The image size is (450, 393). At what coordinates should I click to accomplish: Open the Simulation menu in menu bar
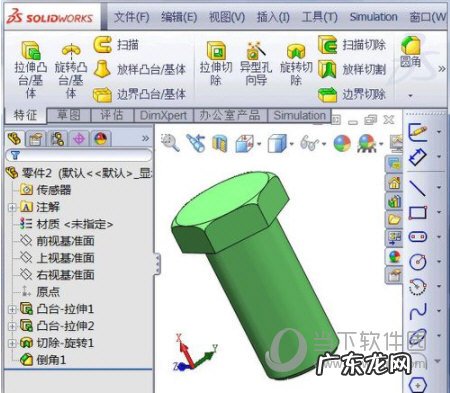point(373,17)
